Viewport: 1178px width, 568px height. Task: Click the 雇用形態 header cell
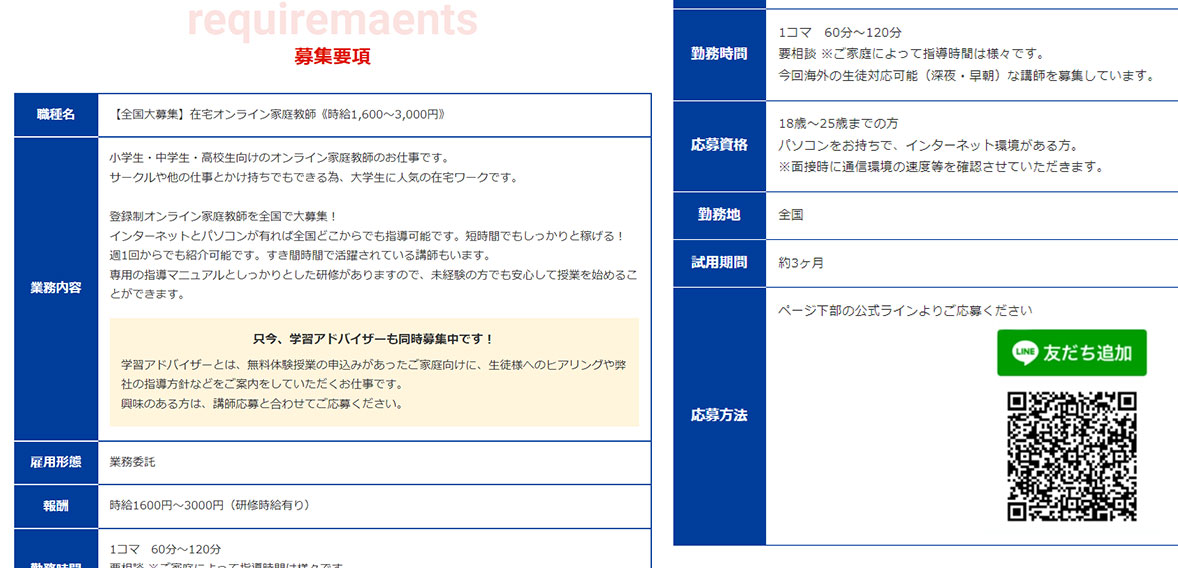click(56, 462)
